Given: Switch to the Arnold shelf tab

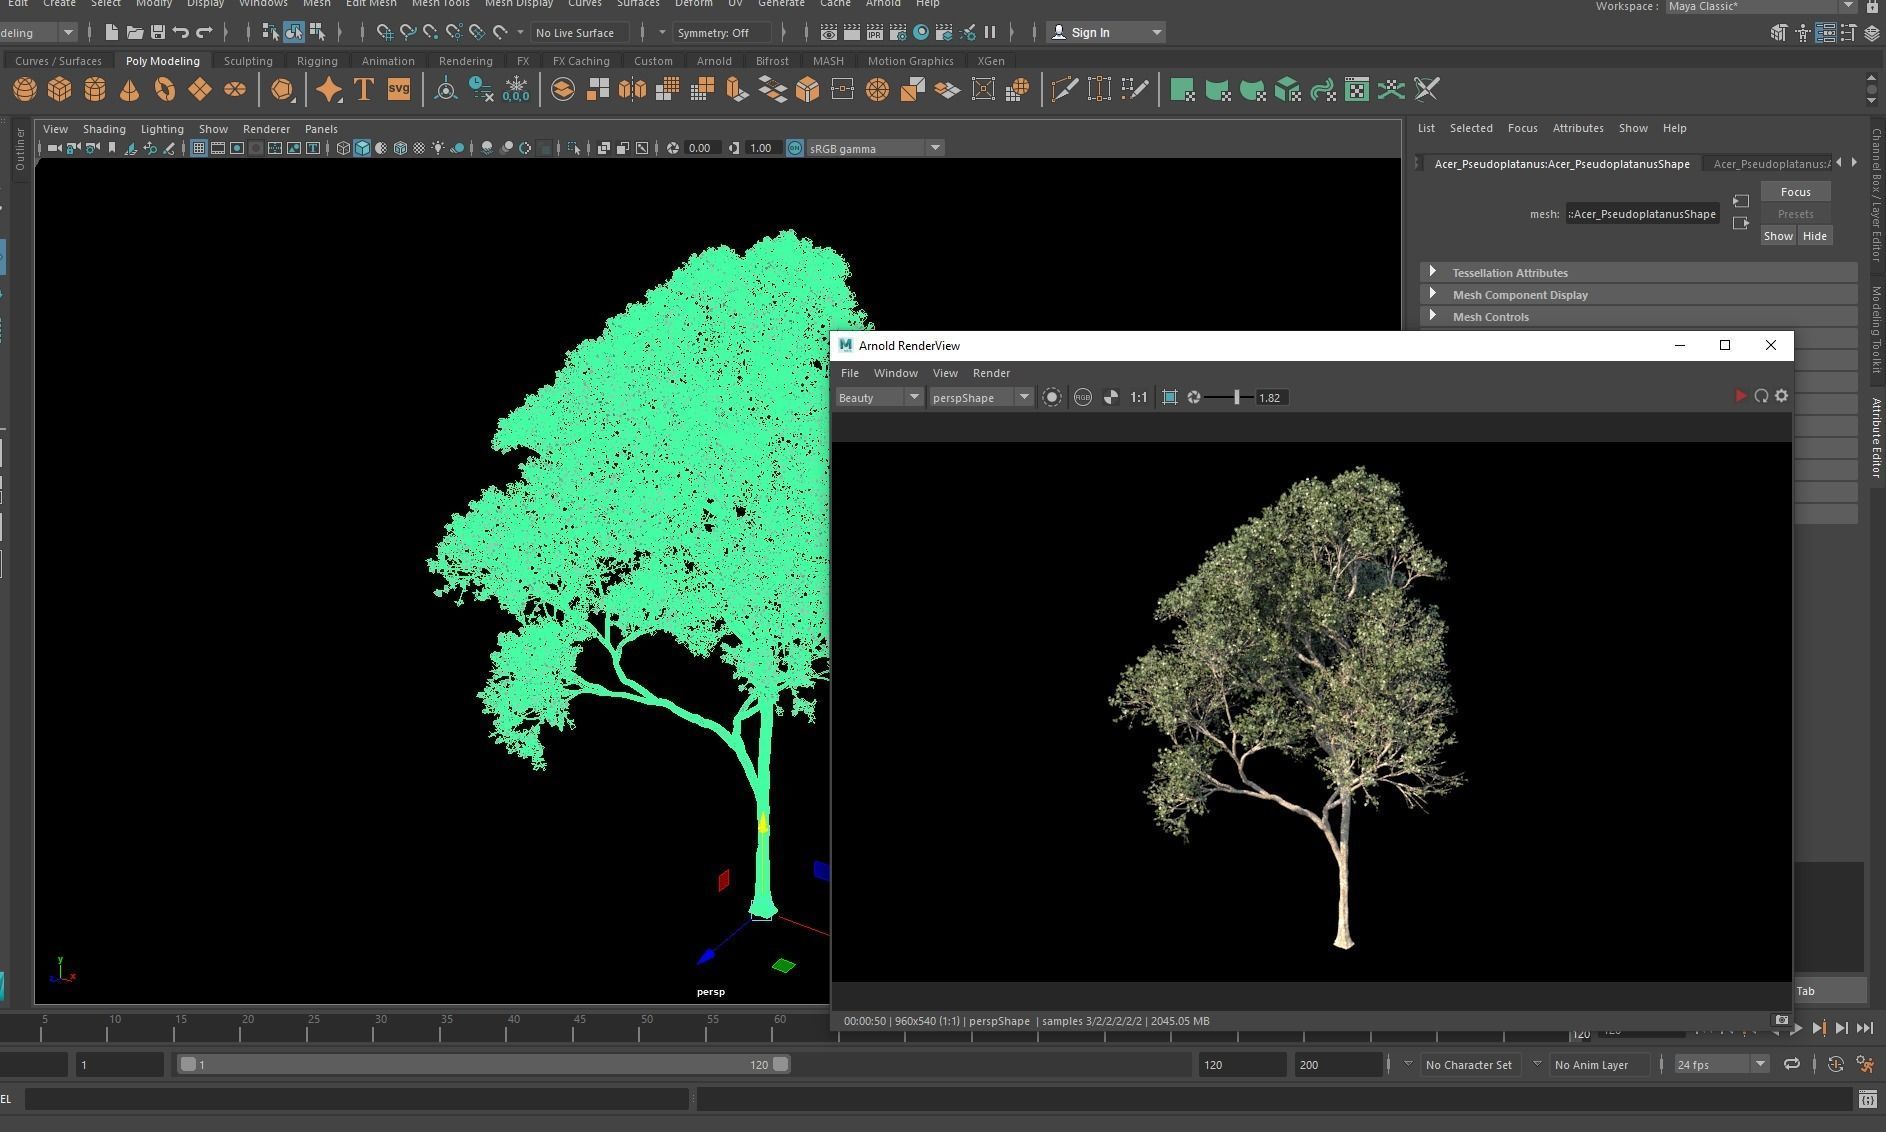Looking at the screenshot, I should click(x=714, y=61).
